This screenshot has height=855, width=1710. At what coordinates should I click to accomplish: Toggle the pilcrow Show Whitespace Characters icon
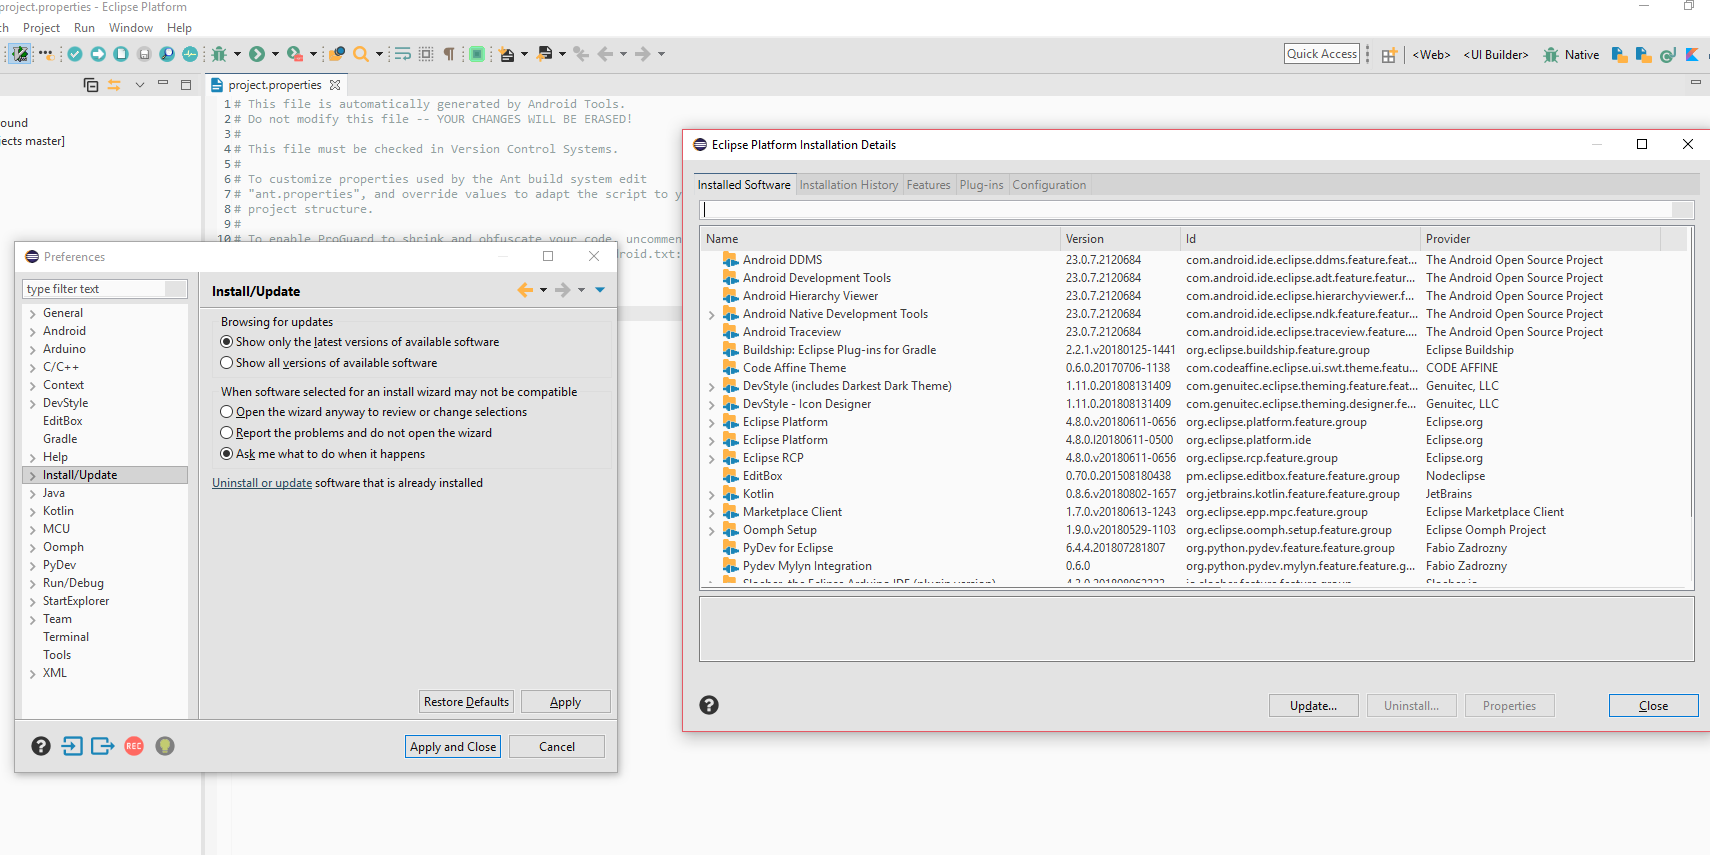click(x=449, y=54)
